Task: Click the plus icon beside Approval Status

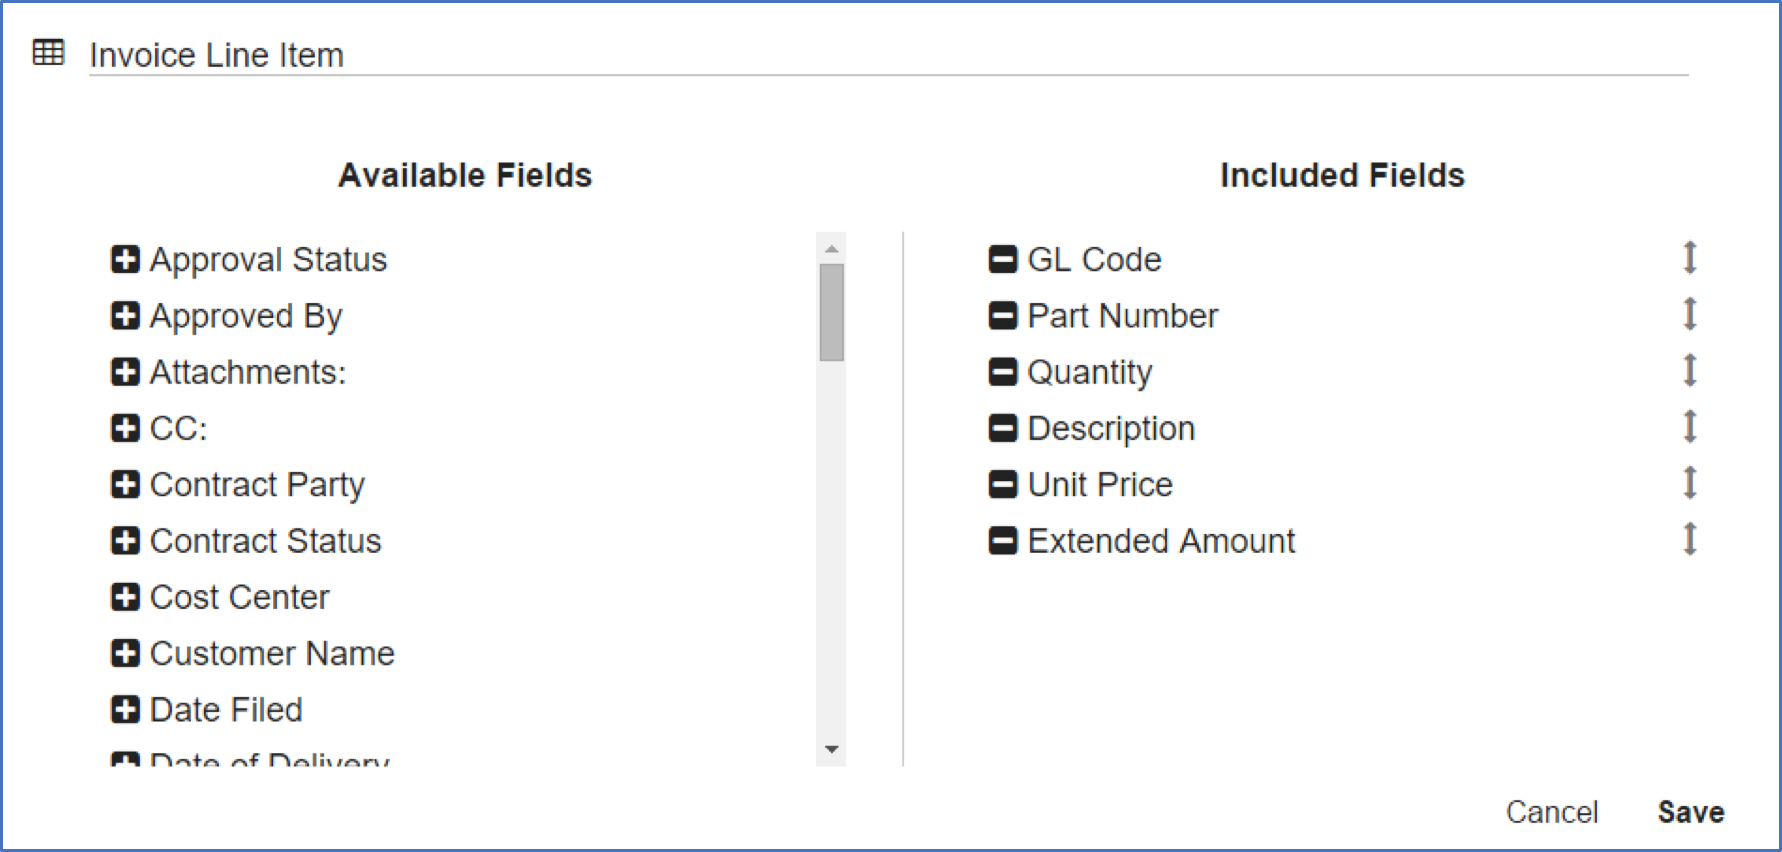Action: 125,260
